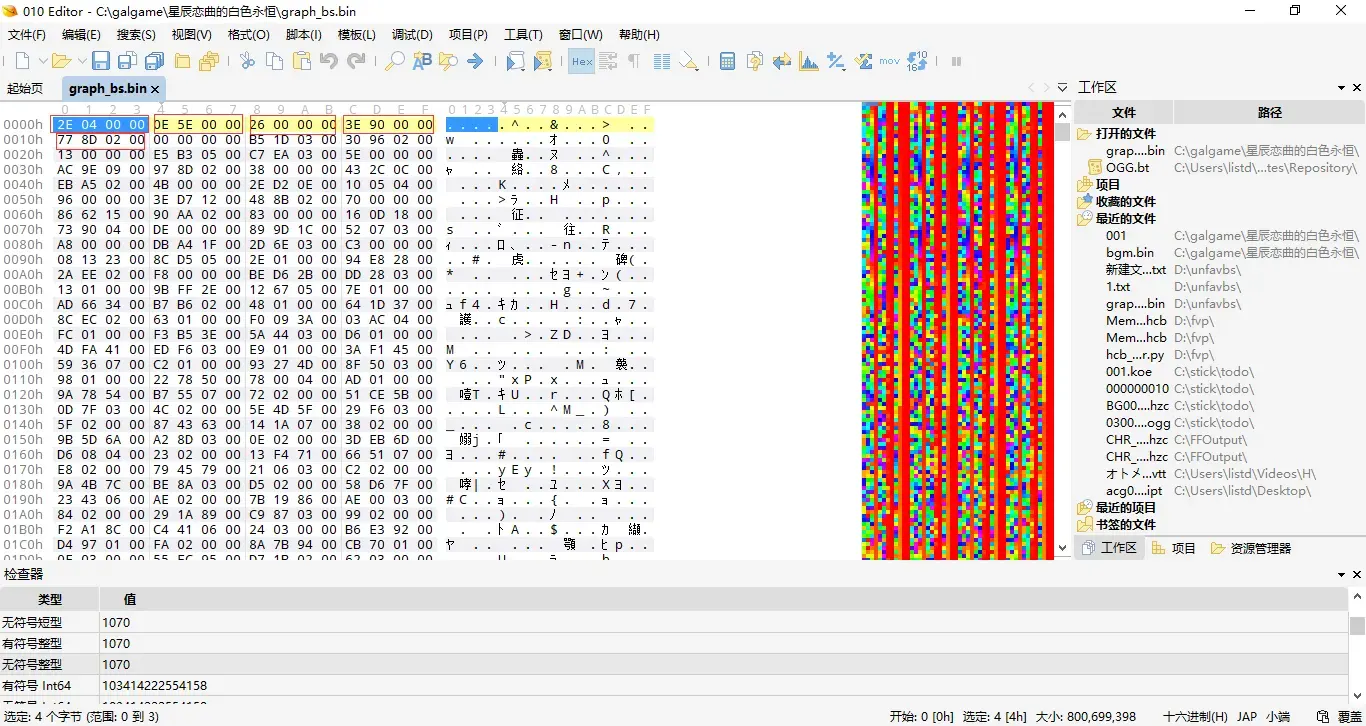Screen dimensions: 1366x726
Task: Switch to the 起始页 tab
Action: coord(25,88)
